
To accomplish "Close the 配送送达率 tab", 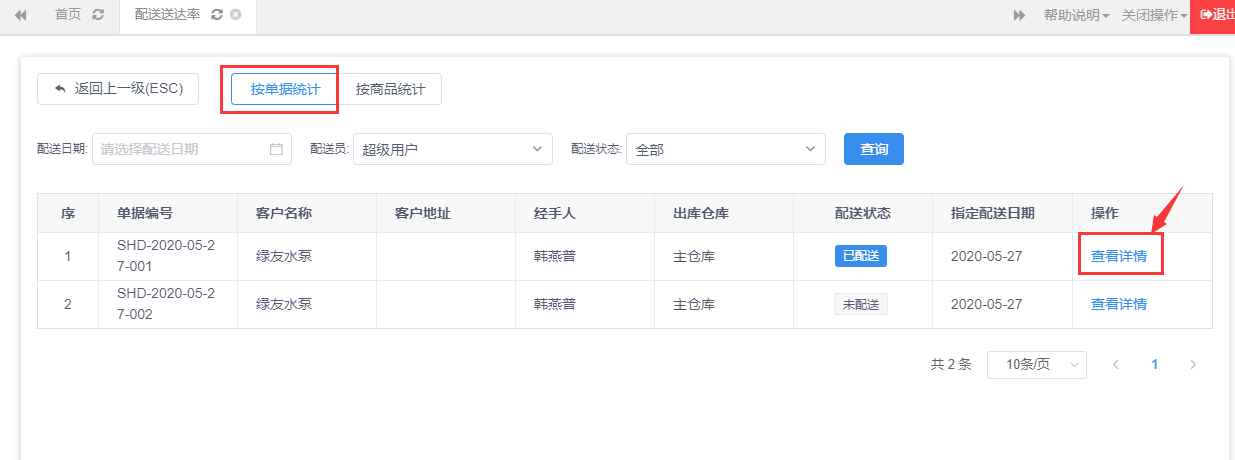I will click(x=236, y=15).
